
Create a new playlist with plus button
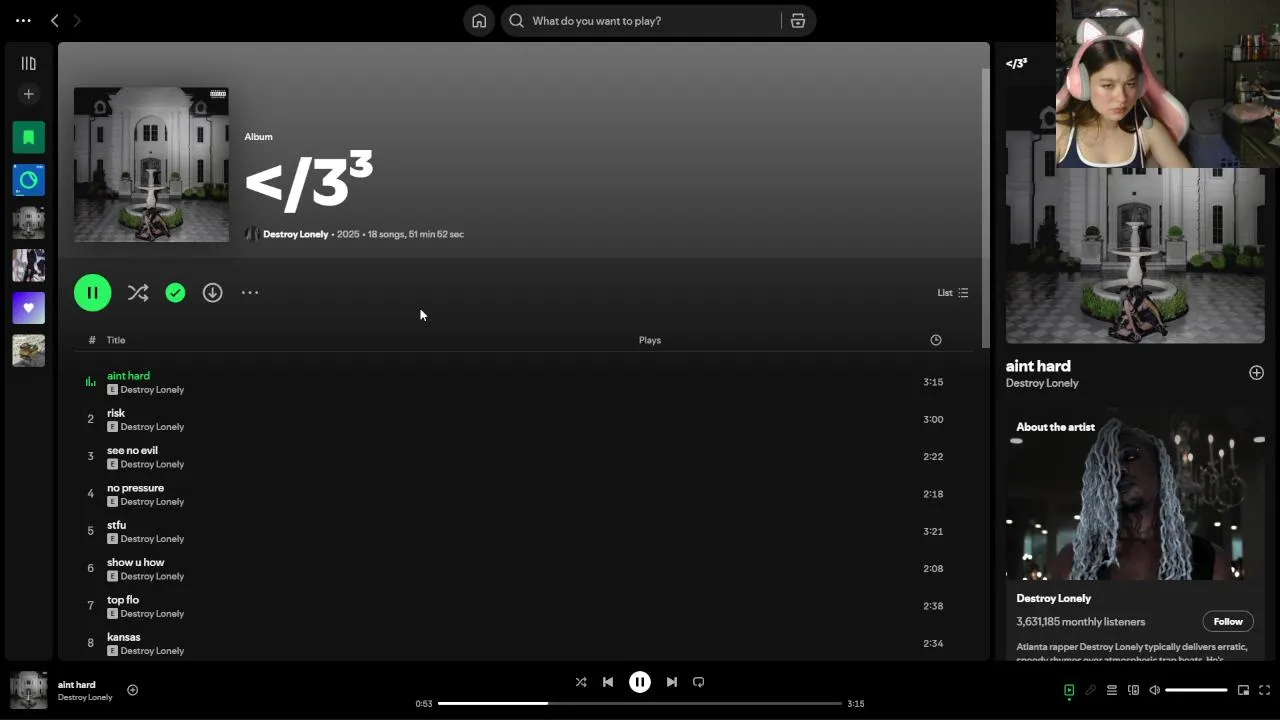coord(28,94)
